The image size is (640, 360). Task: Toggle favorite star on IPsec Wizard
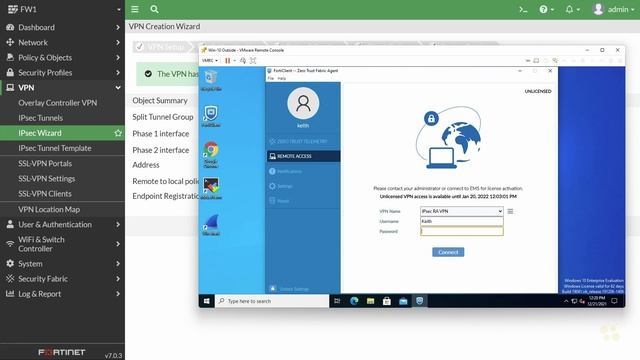118,133
